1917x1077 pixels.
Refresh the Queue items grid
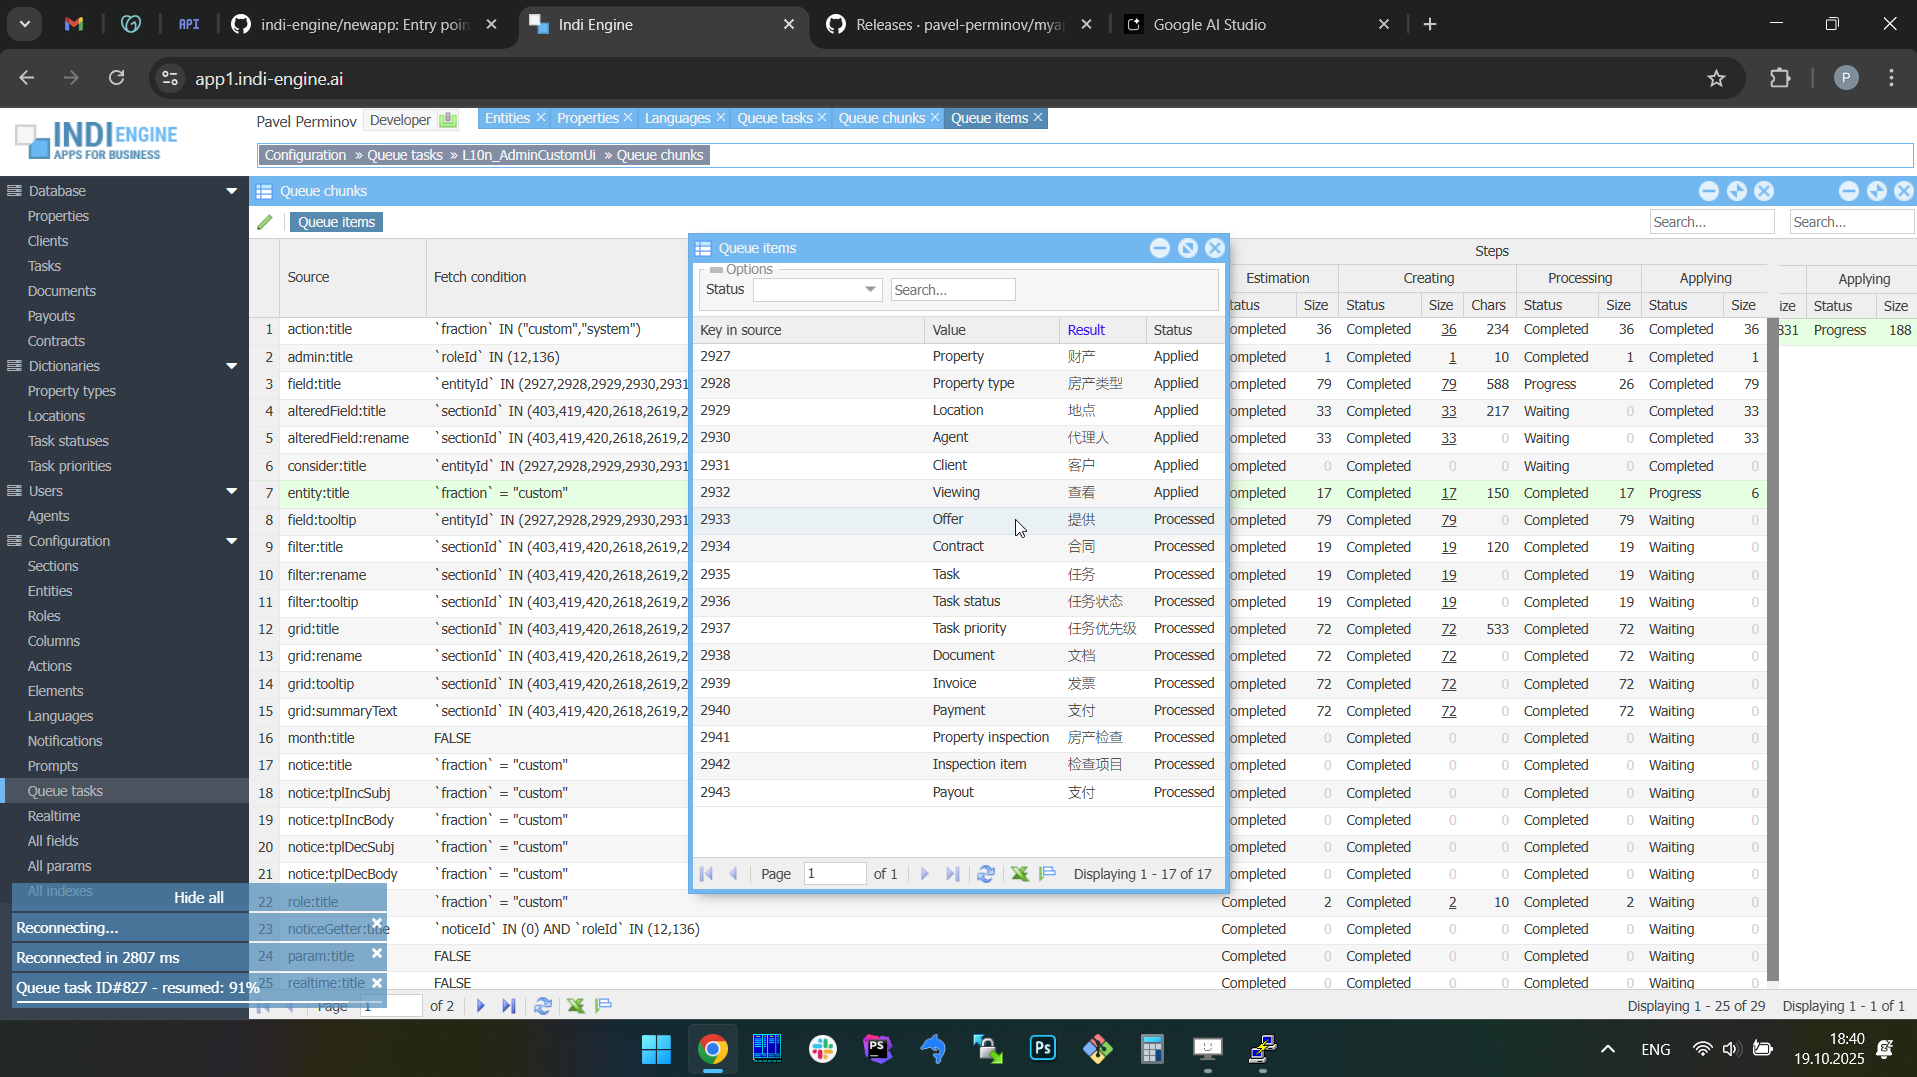pyautogui.click(x=986, y=874)
